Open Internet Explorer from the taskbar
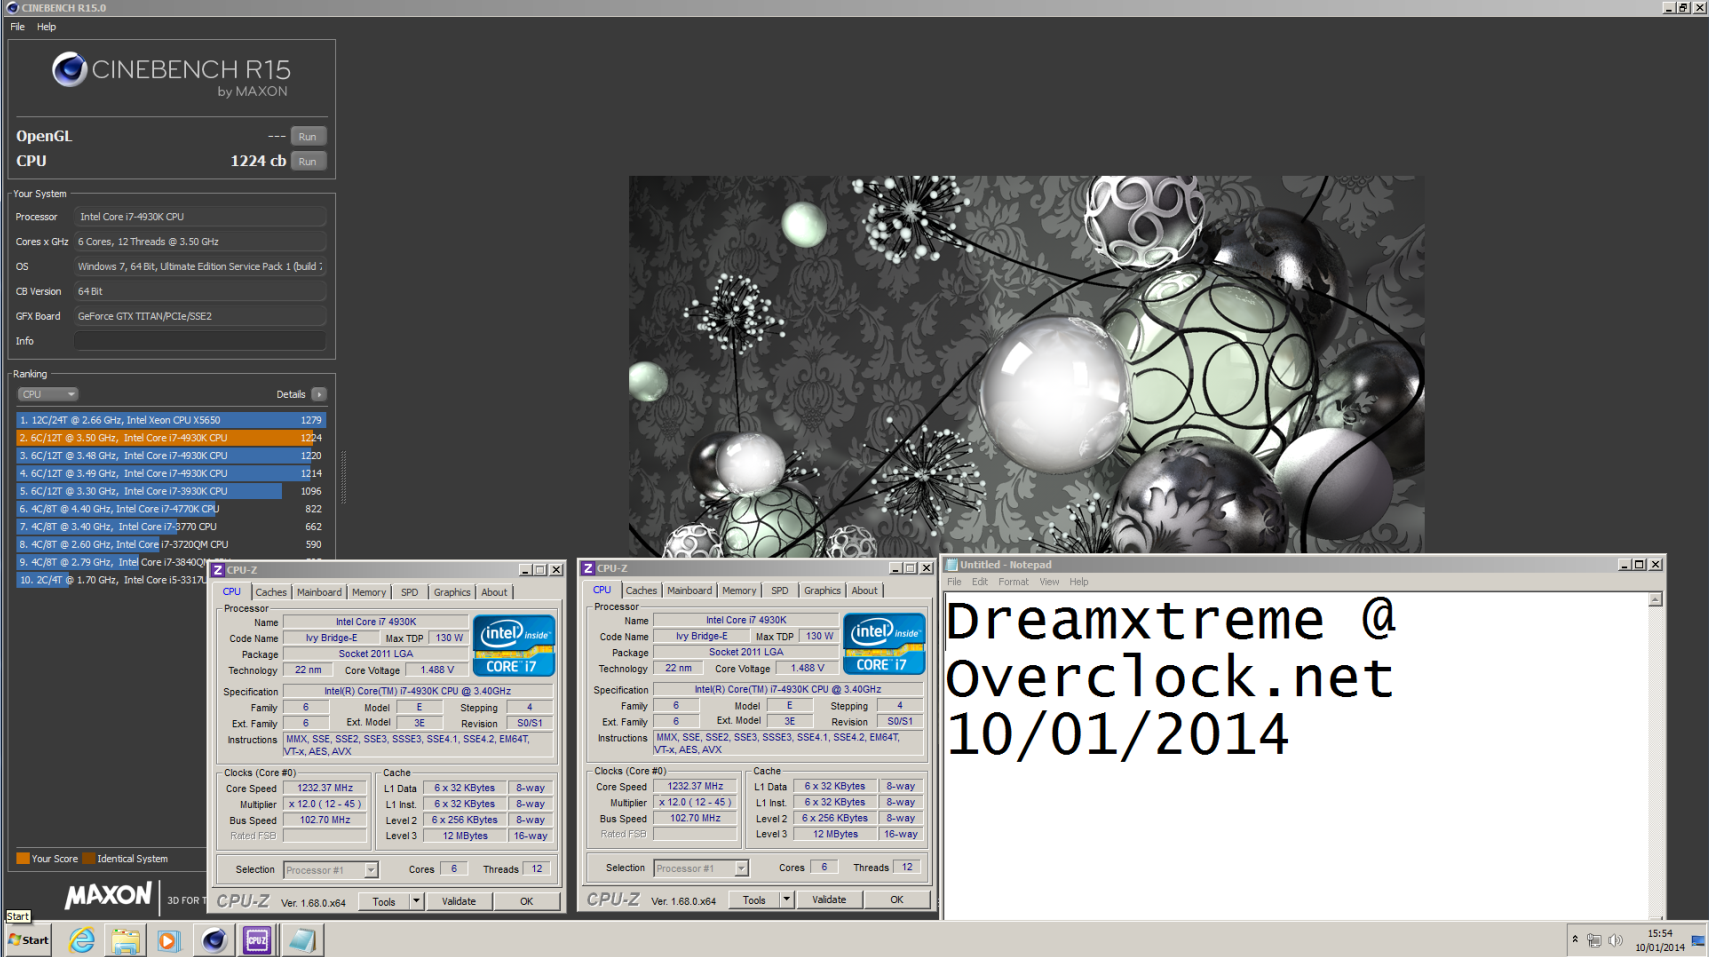Image resolution: width=1709 pixels, height=957 pixels. tap(81, 940)
